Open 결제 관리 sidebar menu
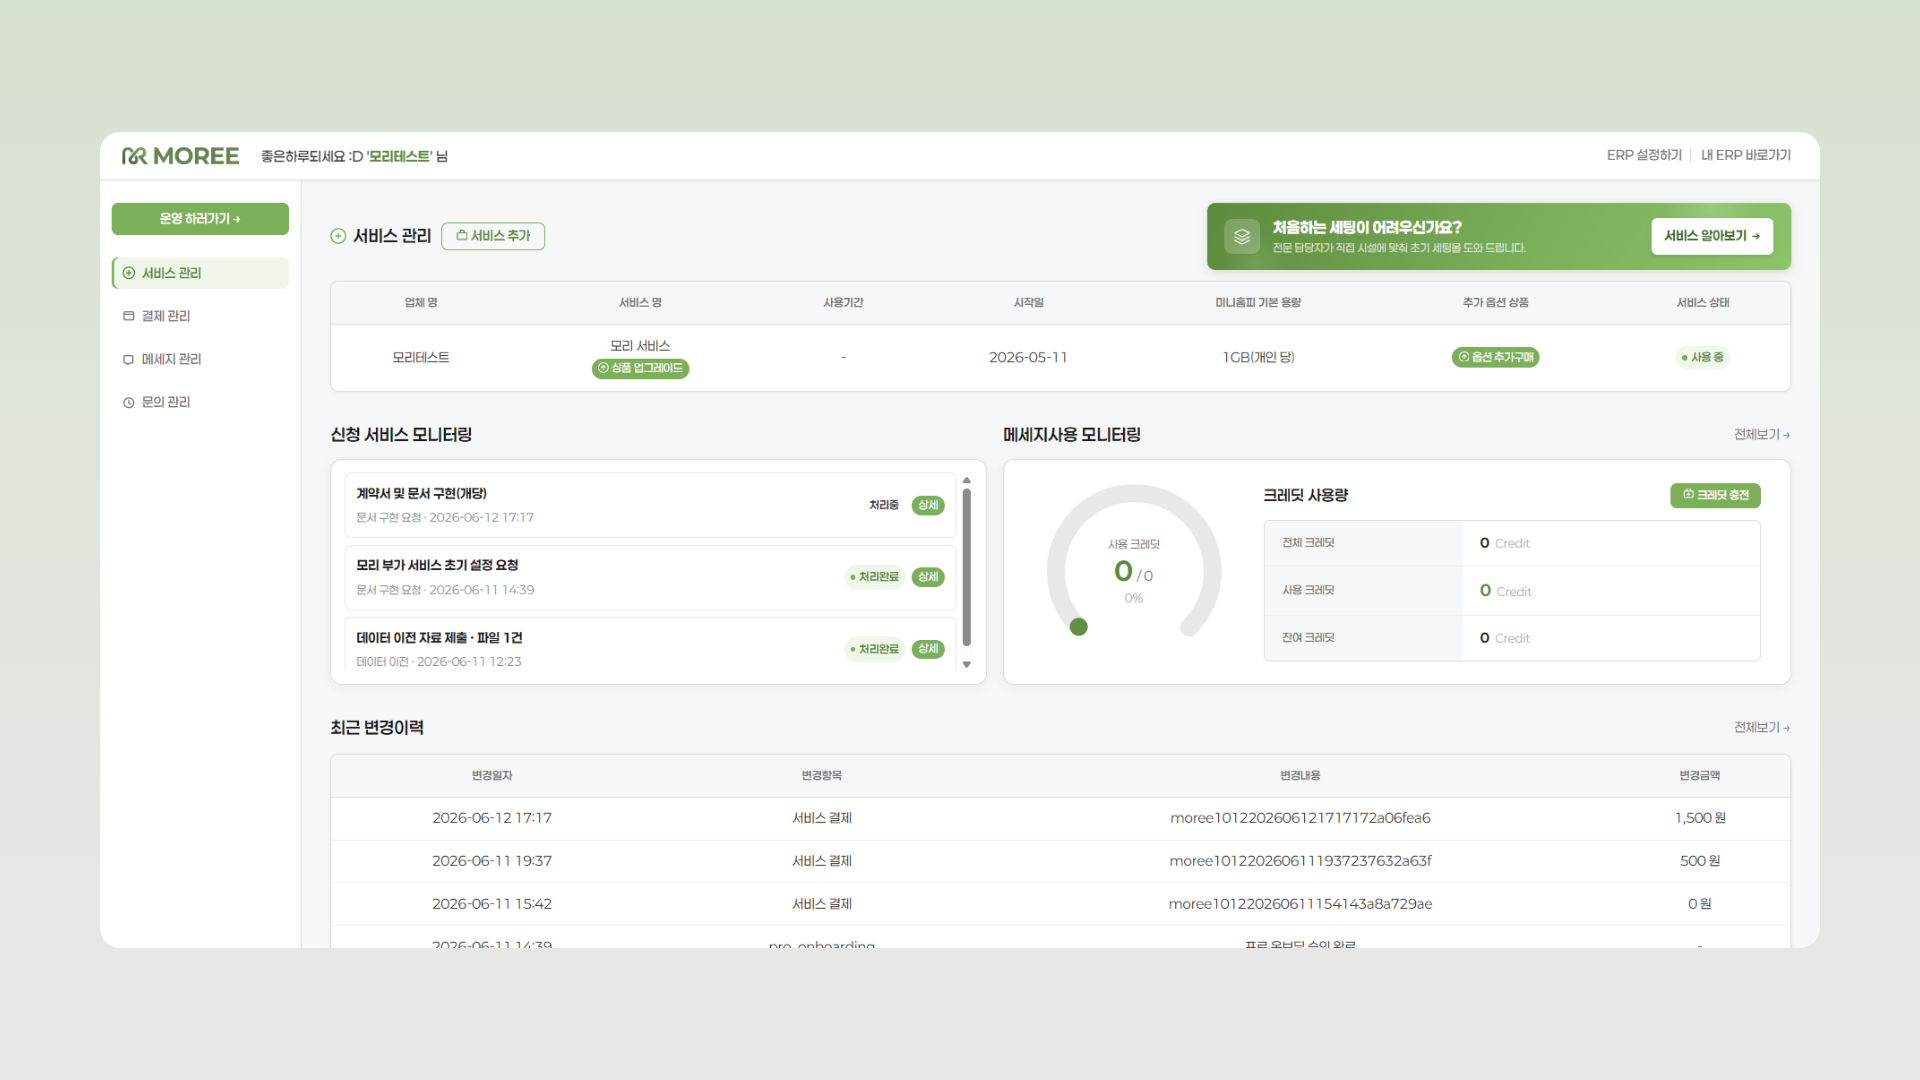 200,316
